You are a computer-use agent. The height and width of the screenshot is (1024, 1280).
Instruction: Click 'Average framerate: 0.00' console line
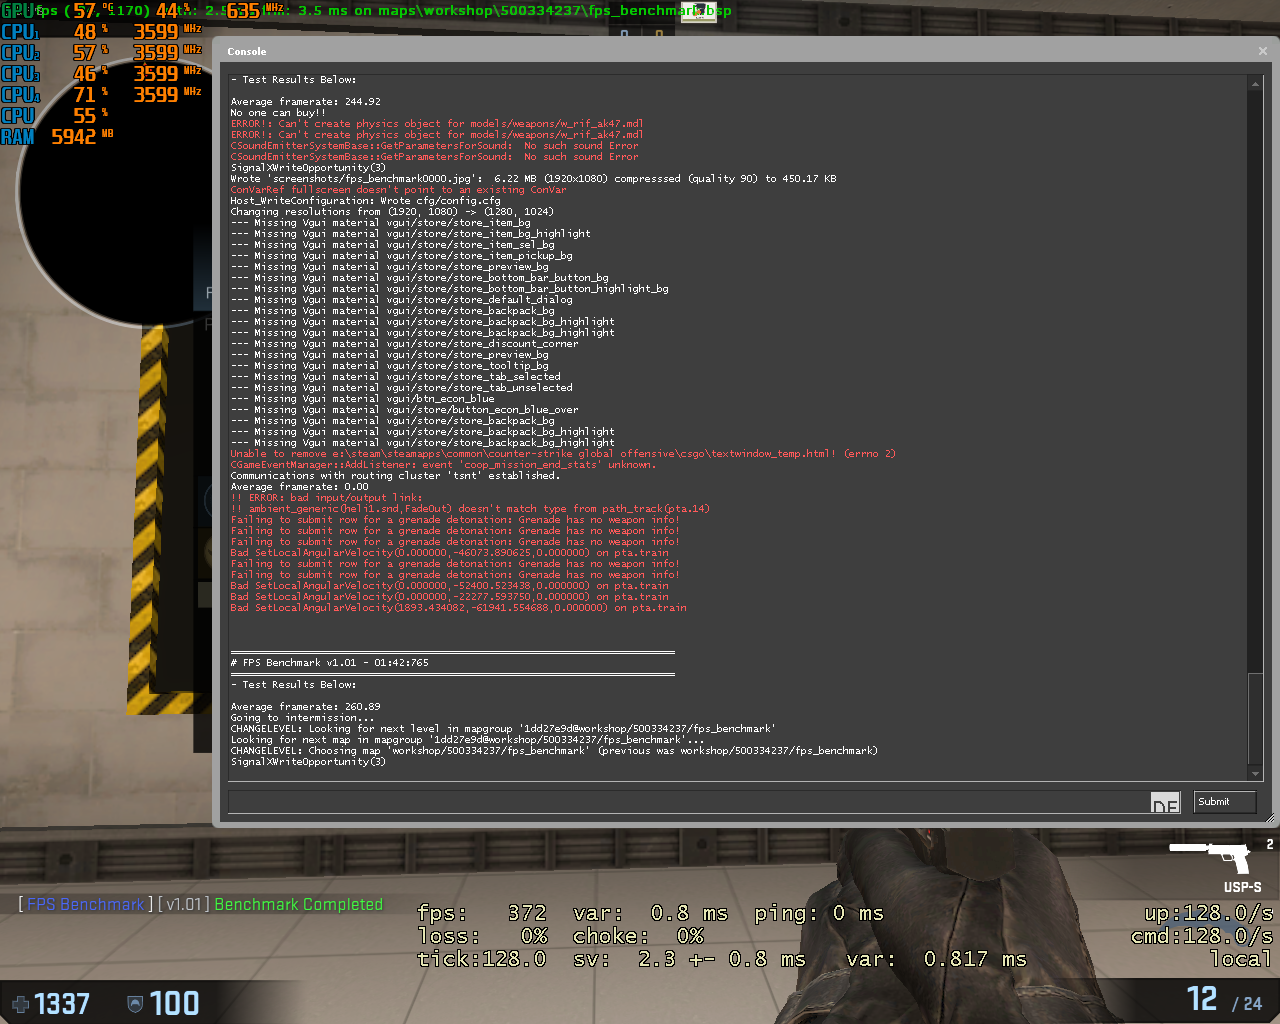(299, 487)
